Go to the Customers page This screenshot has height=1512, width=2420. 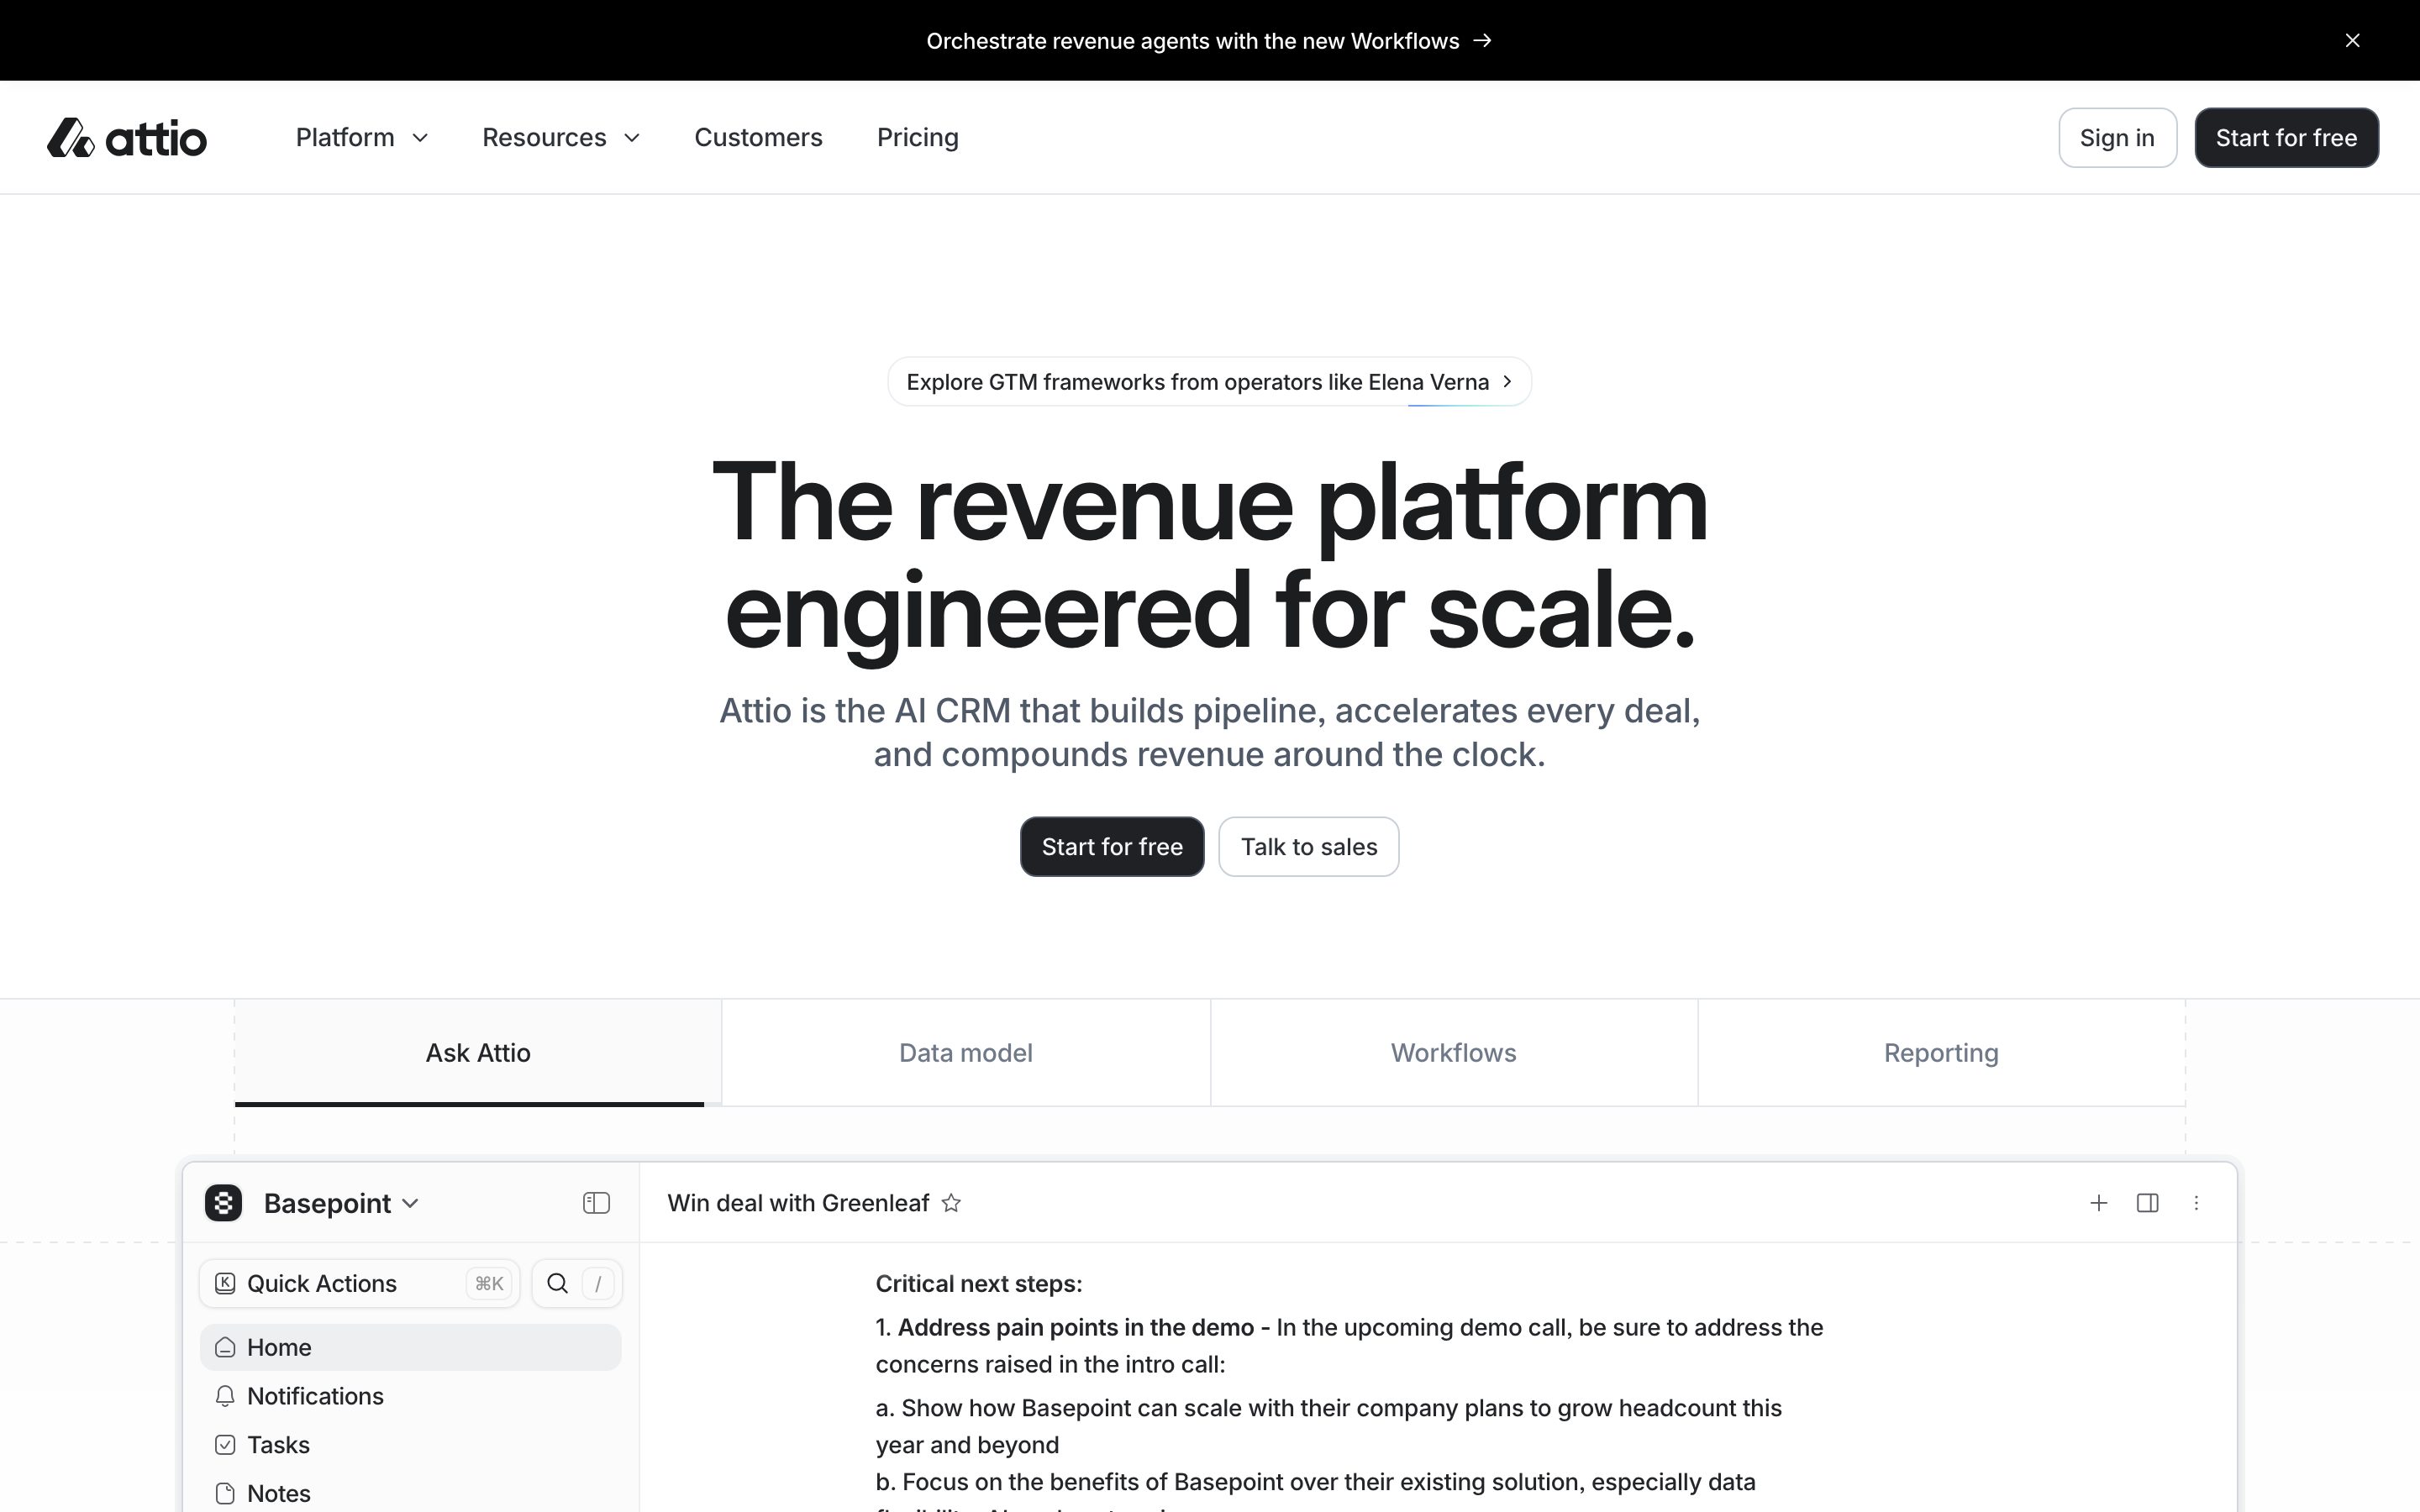coord(758,138)
